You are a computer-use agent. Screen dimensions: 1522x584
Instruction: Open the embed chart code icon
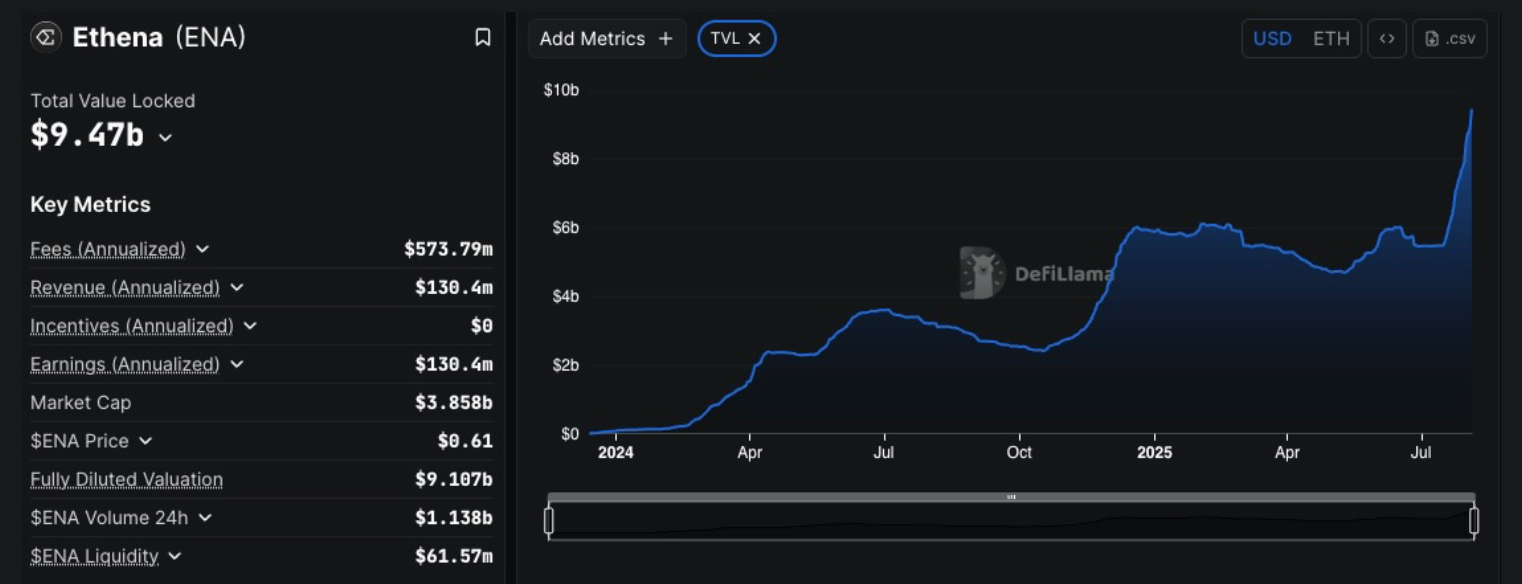pos(1387,39)
